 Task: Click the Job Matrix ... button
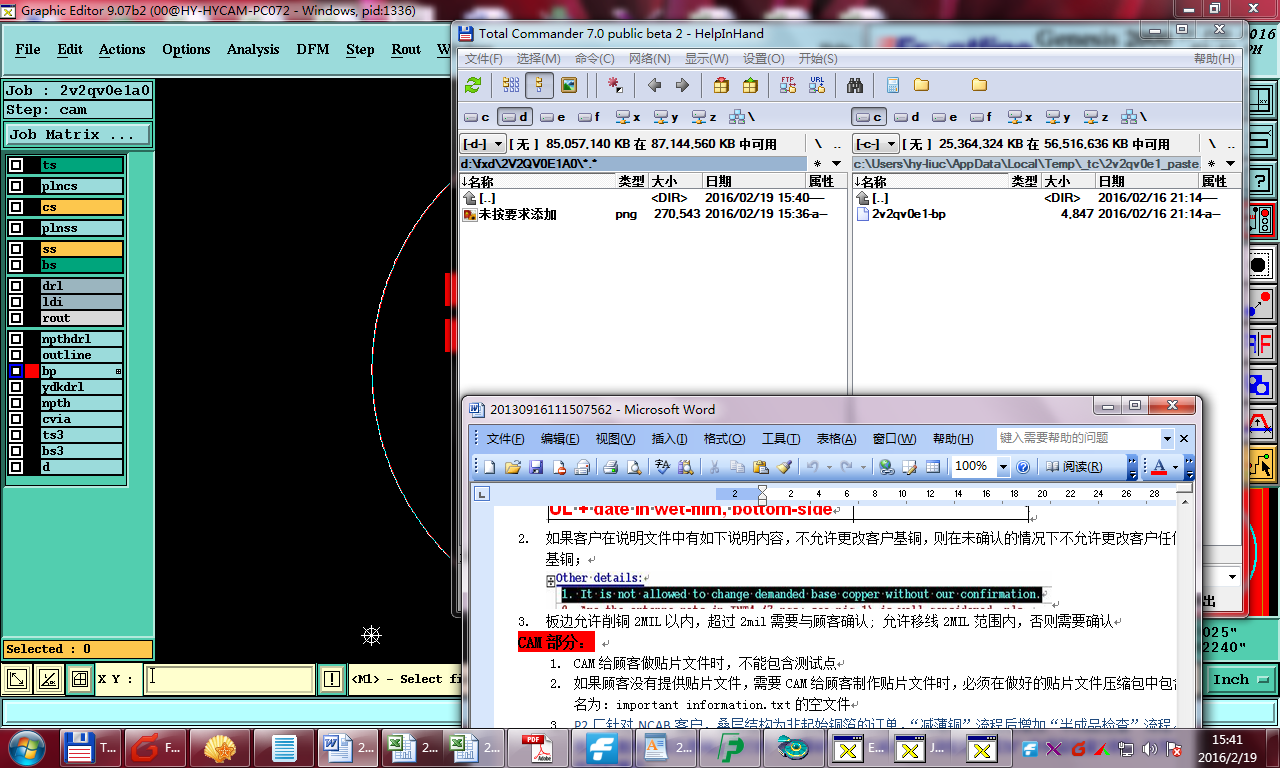[x=79, y=134]
